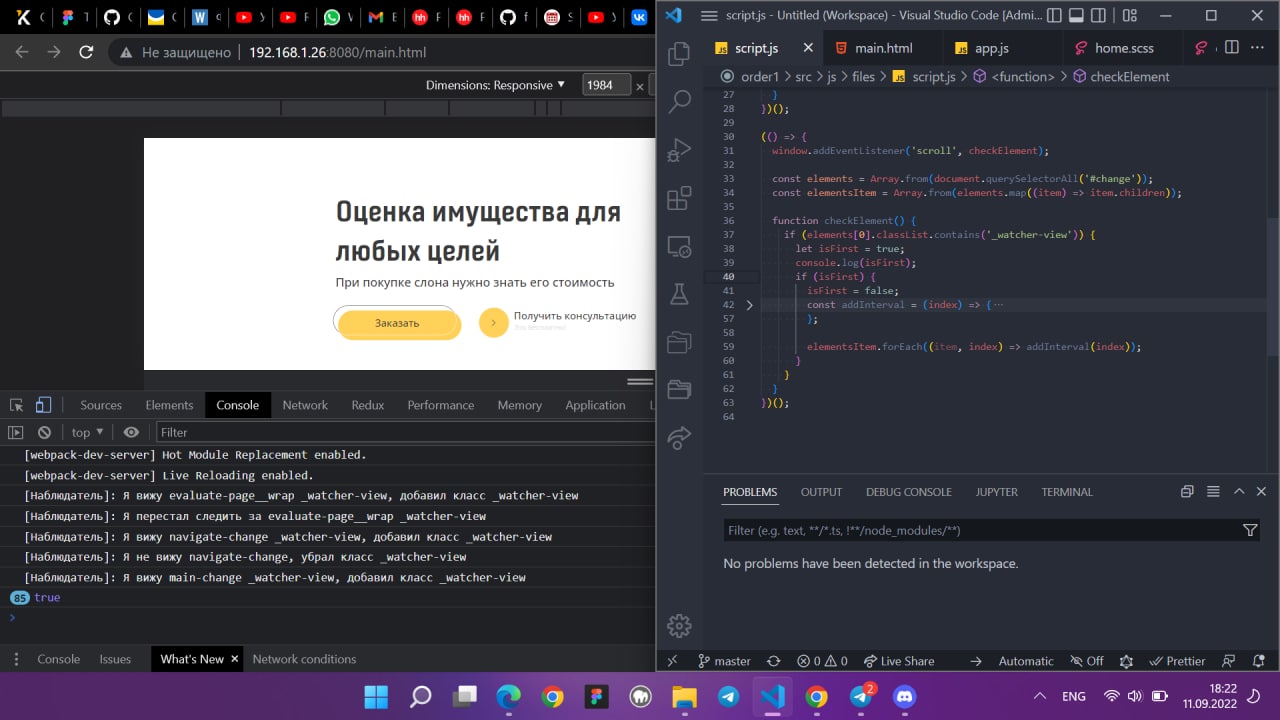Image resolution: width=1280 pixels, height=720 pixels.
Task: Toggle live expression eye icon in console
Action: [x=131, y=432]
